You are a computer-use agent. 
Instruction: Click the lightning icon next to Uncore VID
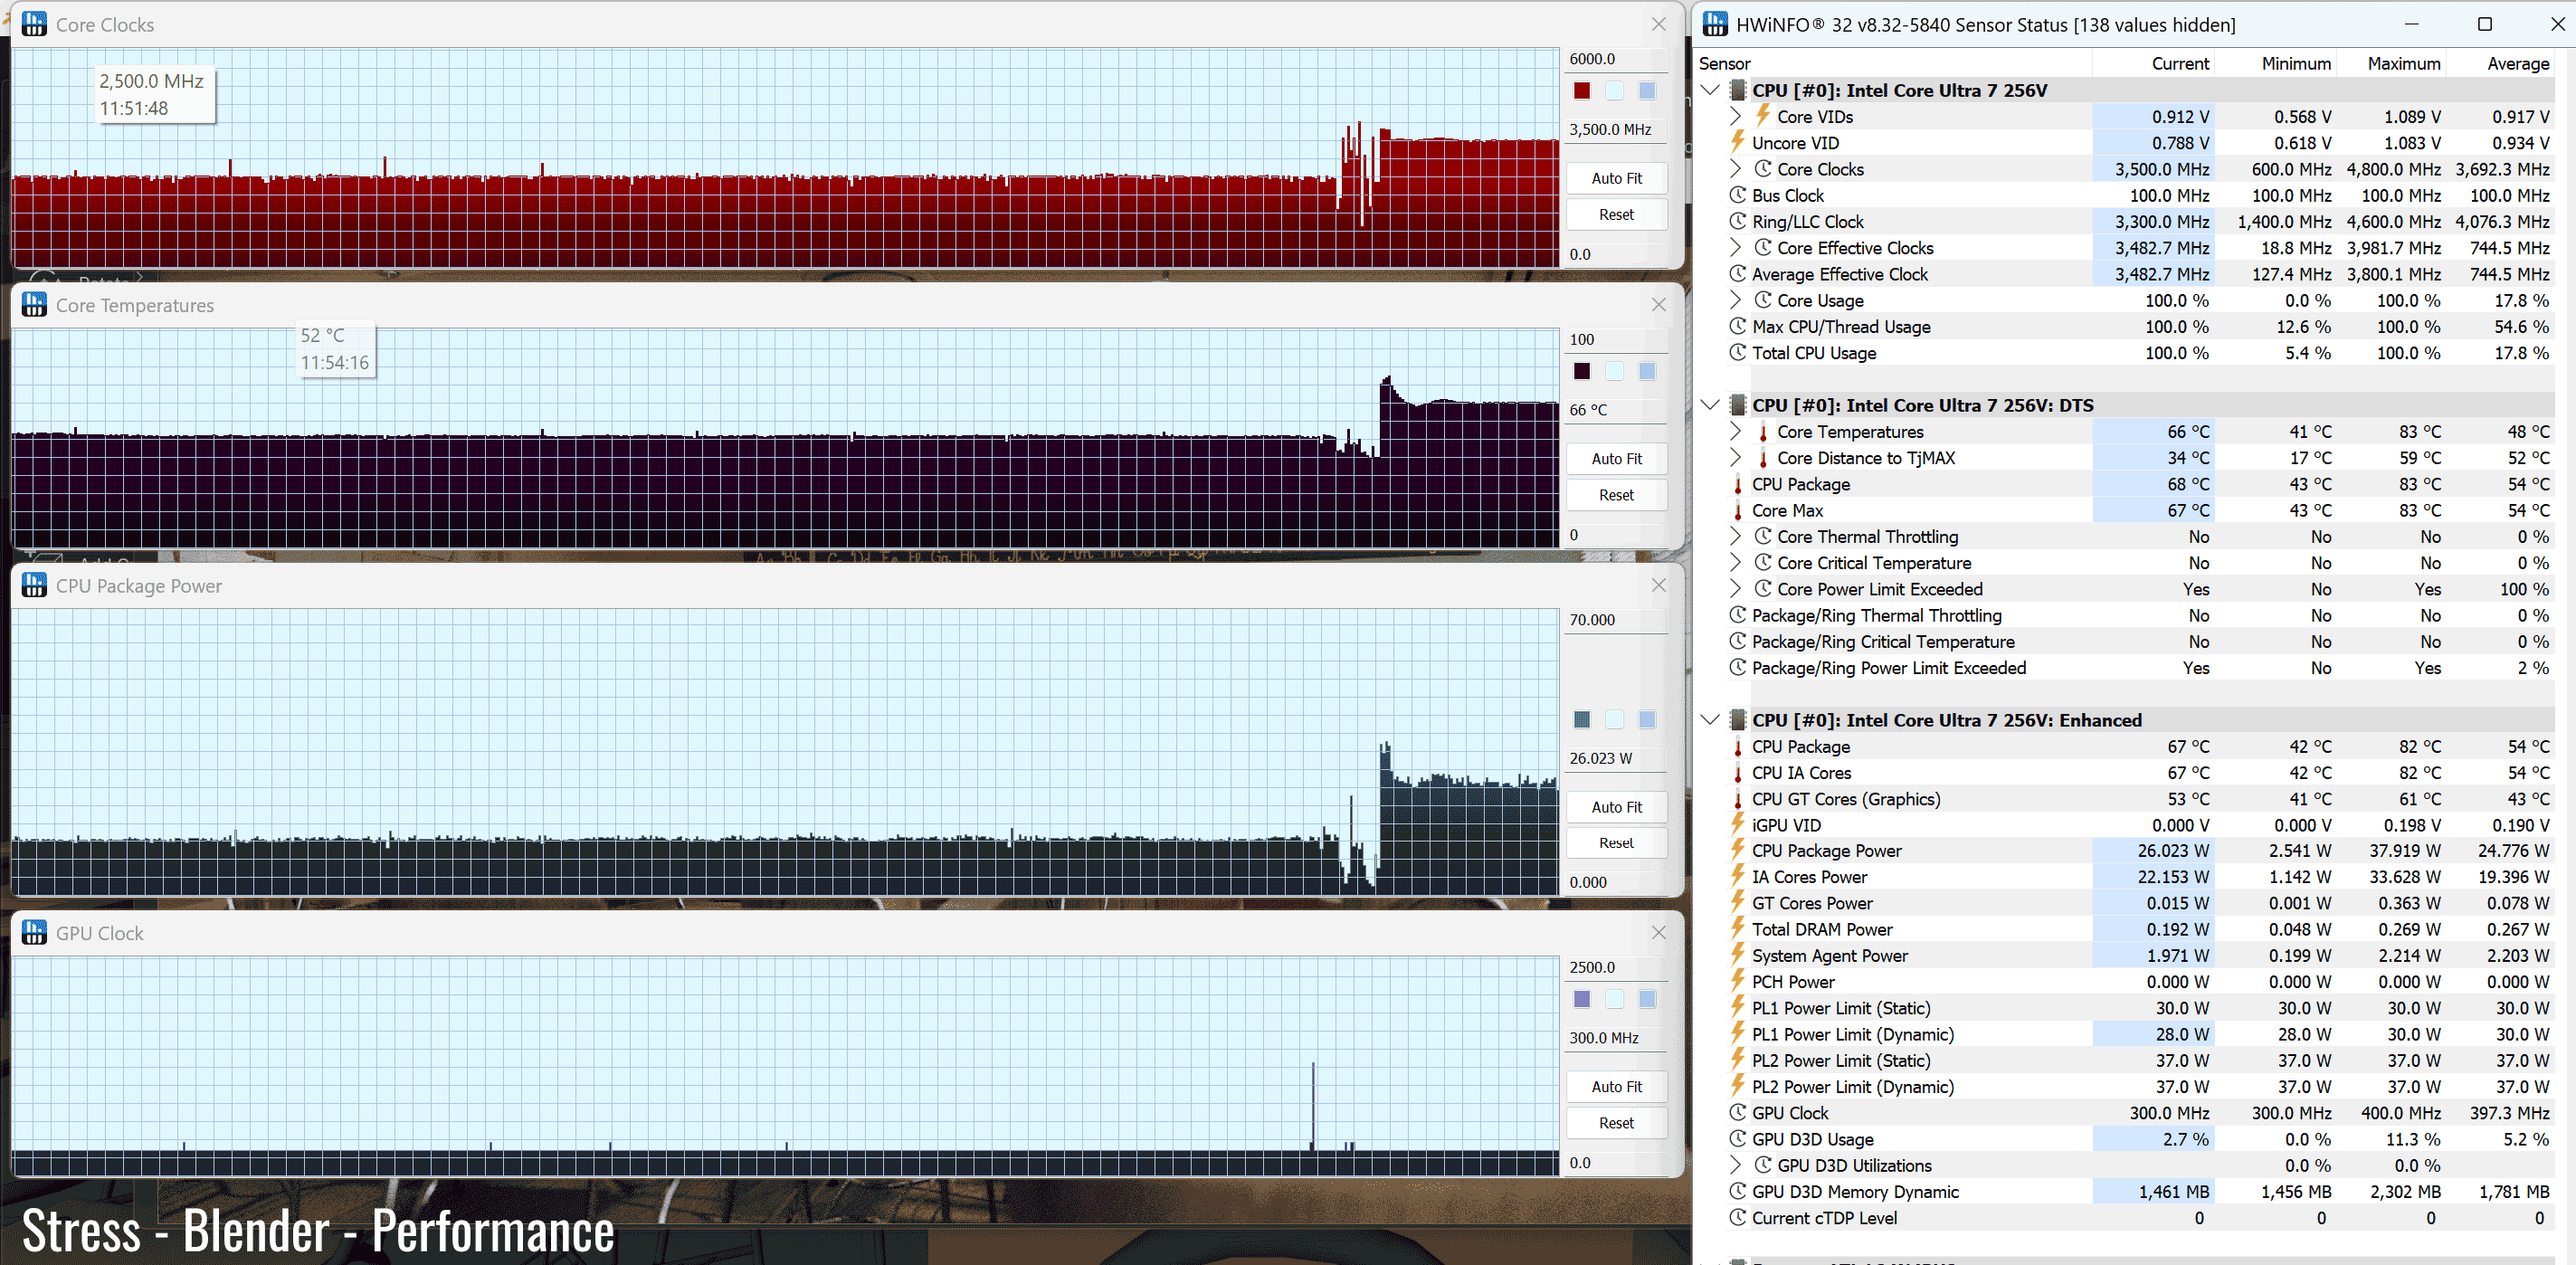pyautogui.click(x=1738, y=143)
